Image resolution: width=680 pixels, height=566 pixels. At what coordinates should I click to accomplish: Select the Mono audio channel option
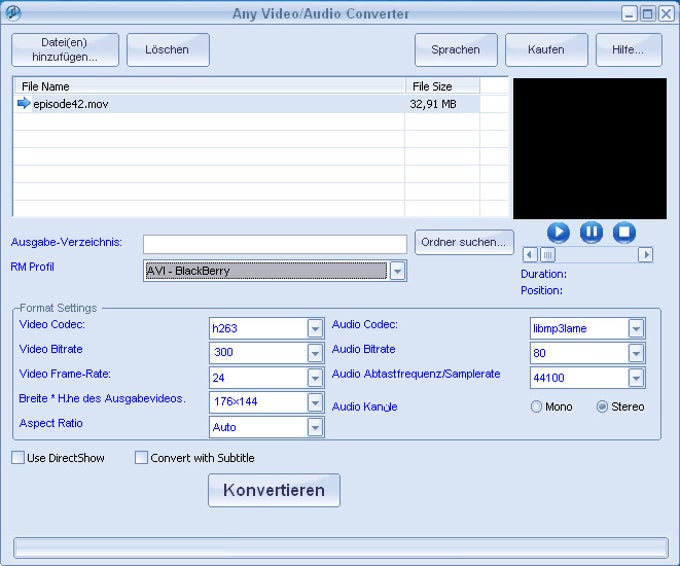click(536, 406)
